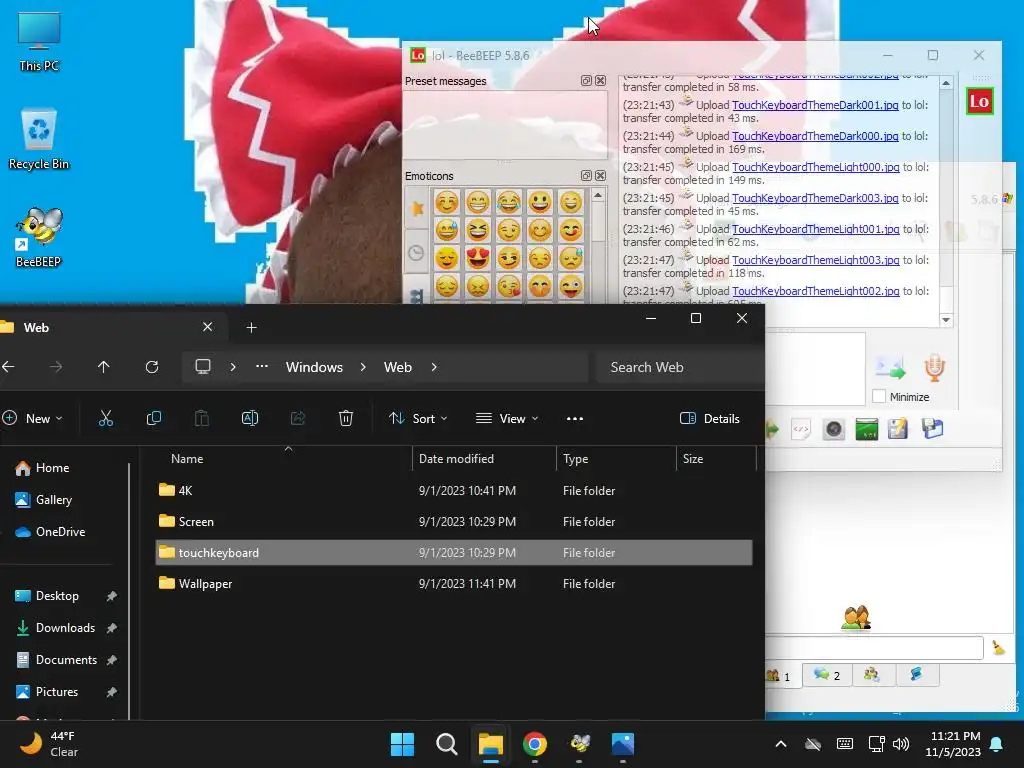Select the BeeBEEP groups tab
This screenshot has height=768, width=1024.
click(872, 675)
